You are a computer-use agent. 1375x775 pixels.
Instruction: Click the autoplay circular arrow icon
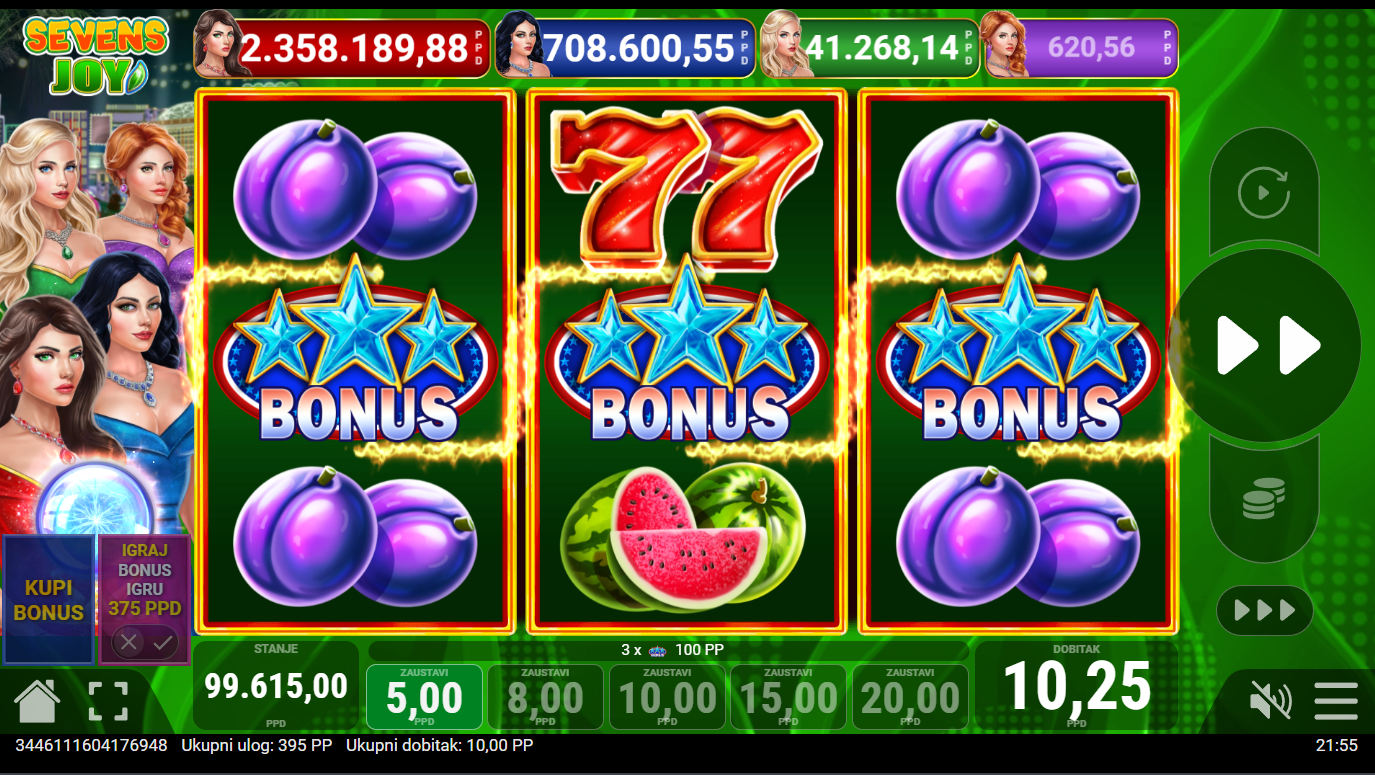tap(1264, 192)
